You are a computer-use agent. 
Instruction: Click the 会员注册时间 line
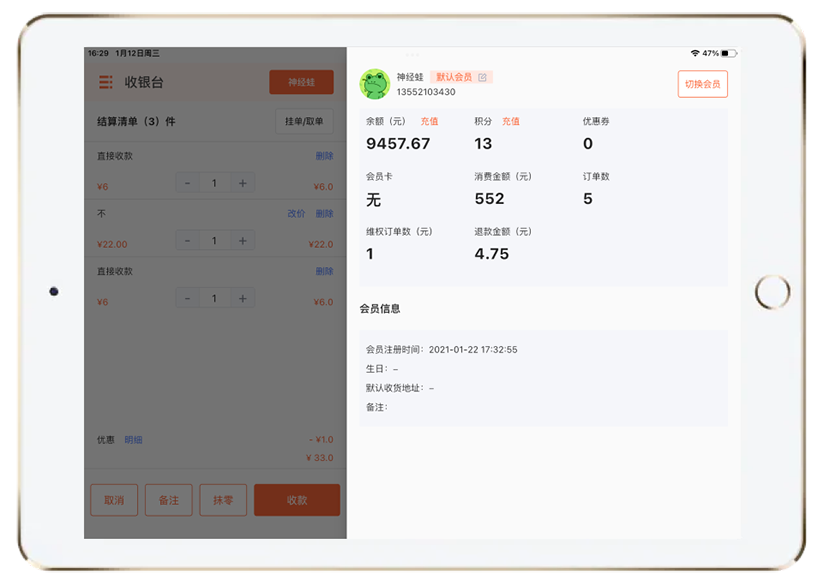coord(441,349)
